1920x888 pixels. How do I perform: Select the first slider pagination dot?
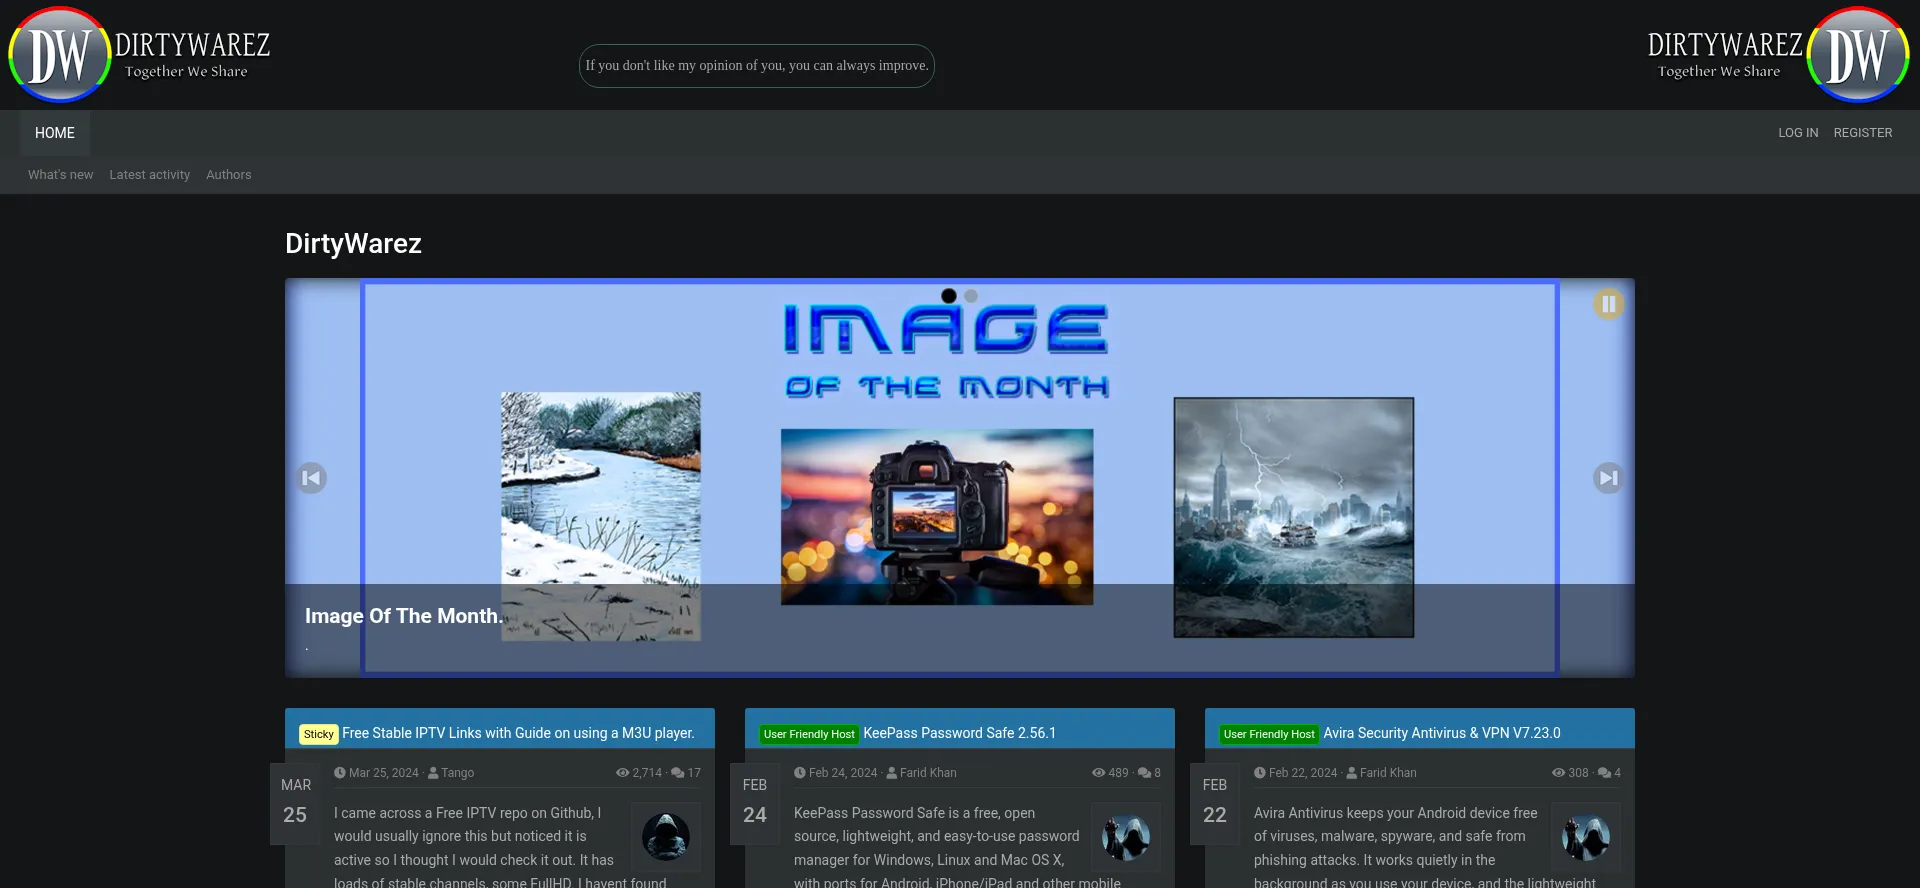(949, 296)
